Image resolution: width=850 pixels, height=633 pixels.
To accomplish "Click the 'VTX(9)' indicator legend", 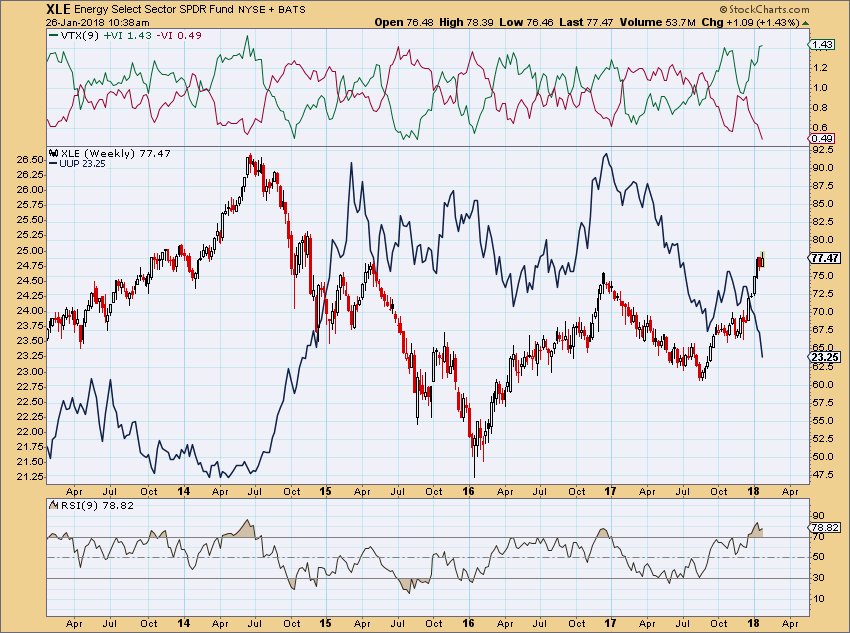I will tap(79, 35).
